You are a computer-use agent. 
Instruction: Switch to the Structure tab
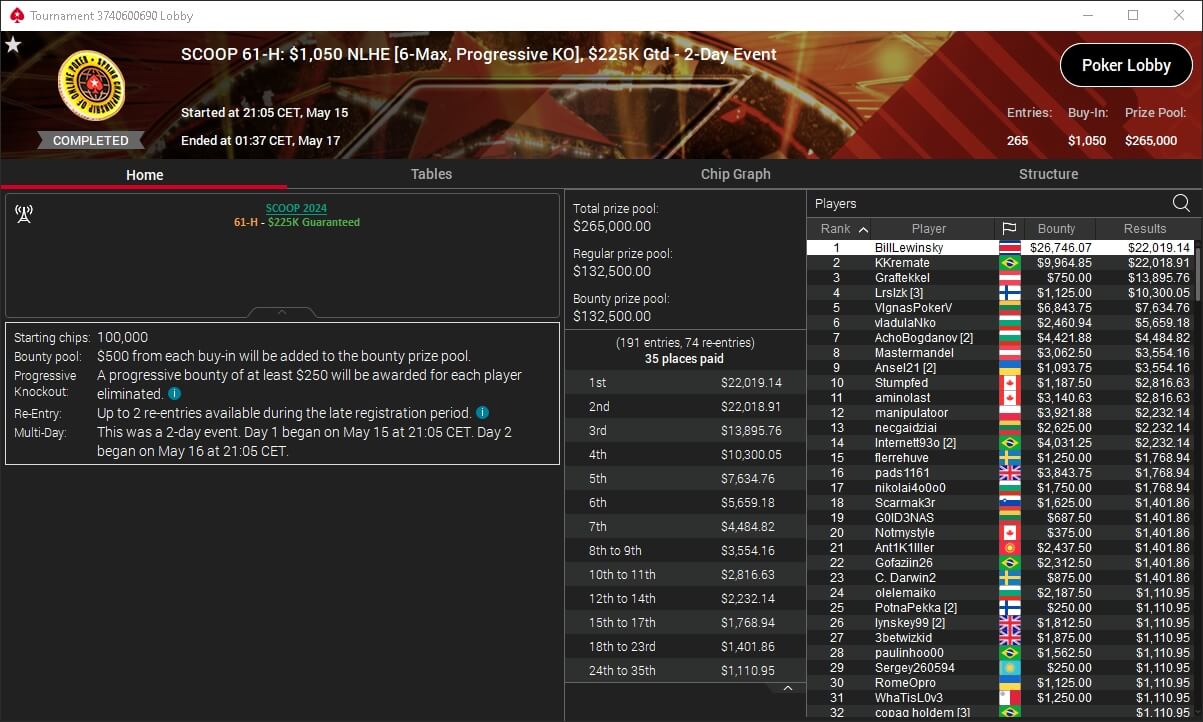click(1048, 174)
